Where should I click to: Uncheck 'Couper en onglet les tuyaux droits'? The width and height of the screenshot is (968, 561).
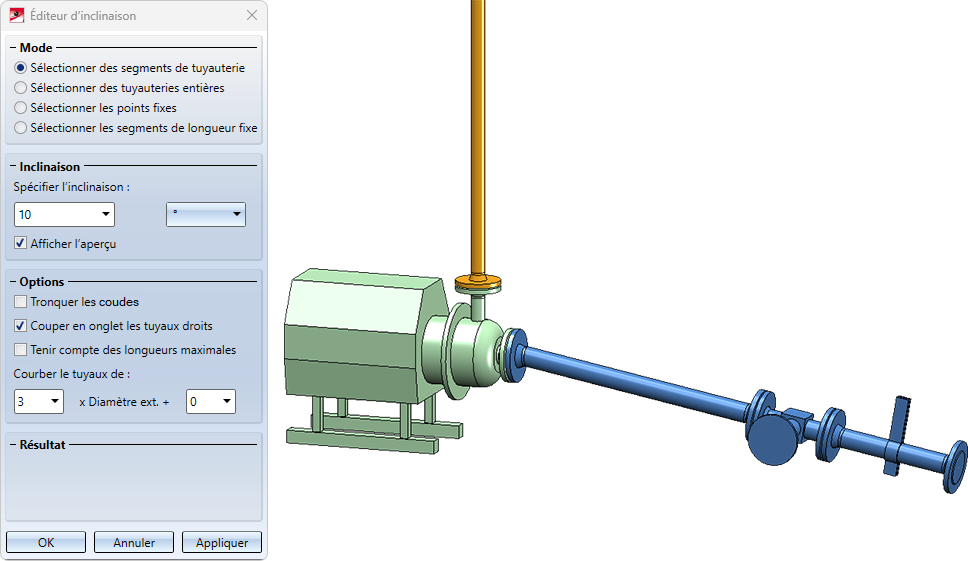[x=21, y=326]
